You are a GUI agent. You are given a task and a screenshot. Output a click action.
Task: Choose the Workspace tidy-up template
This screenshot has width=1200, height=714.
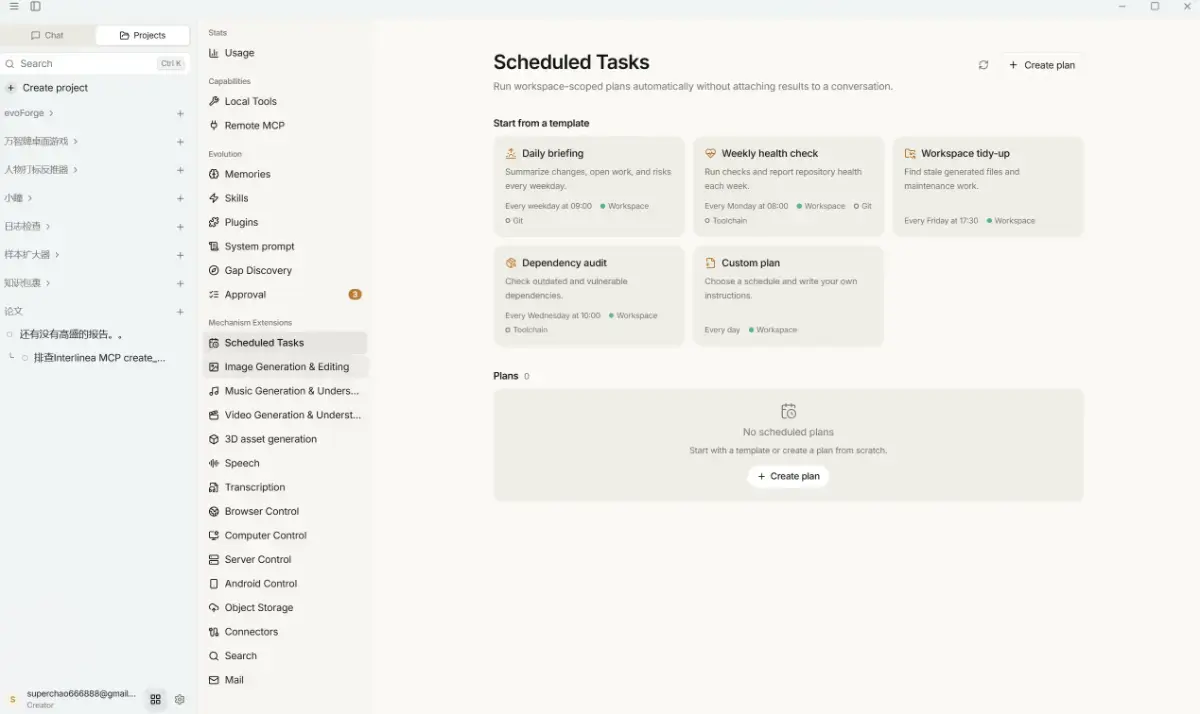click(988, 187)
